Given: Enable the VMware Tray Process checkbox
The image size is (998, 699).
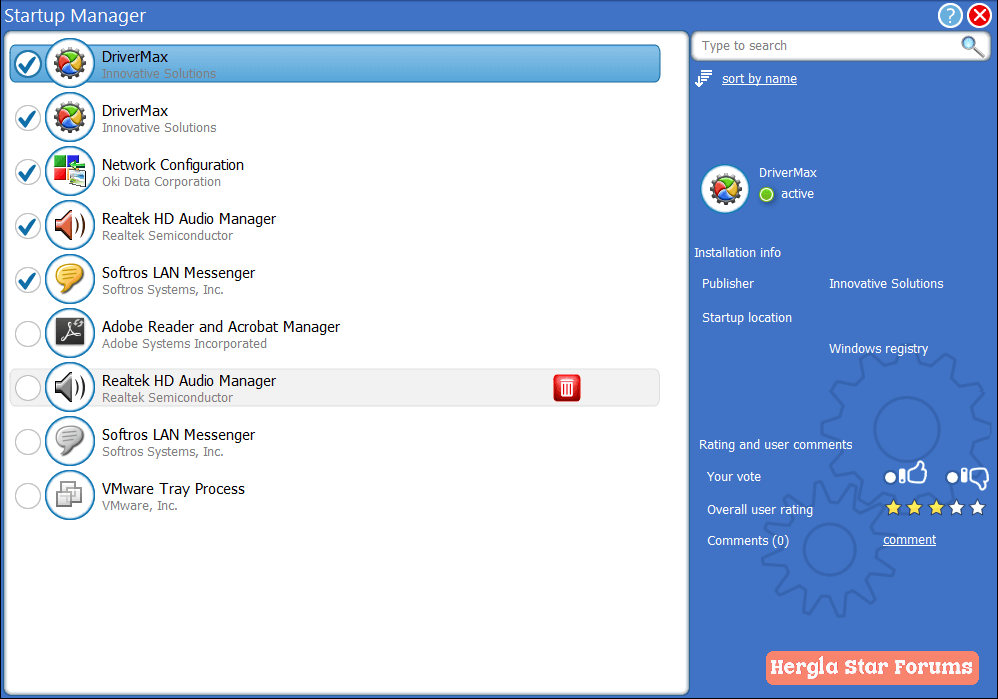Looking at the screenshot, I should click(28, 496).
